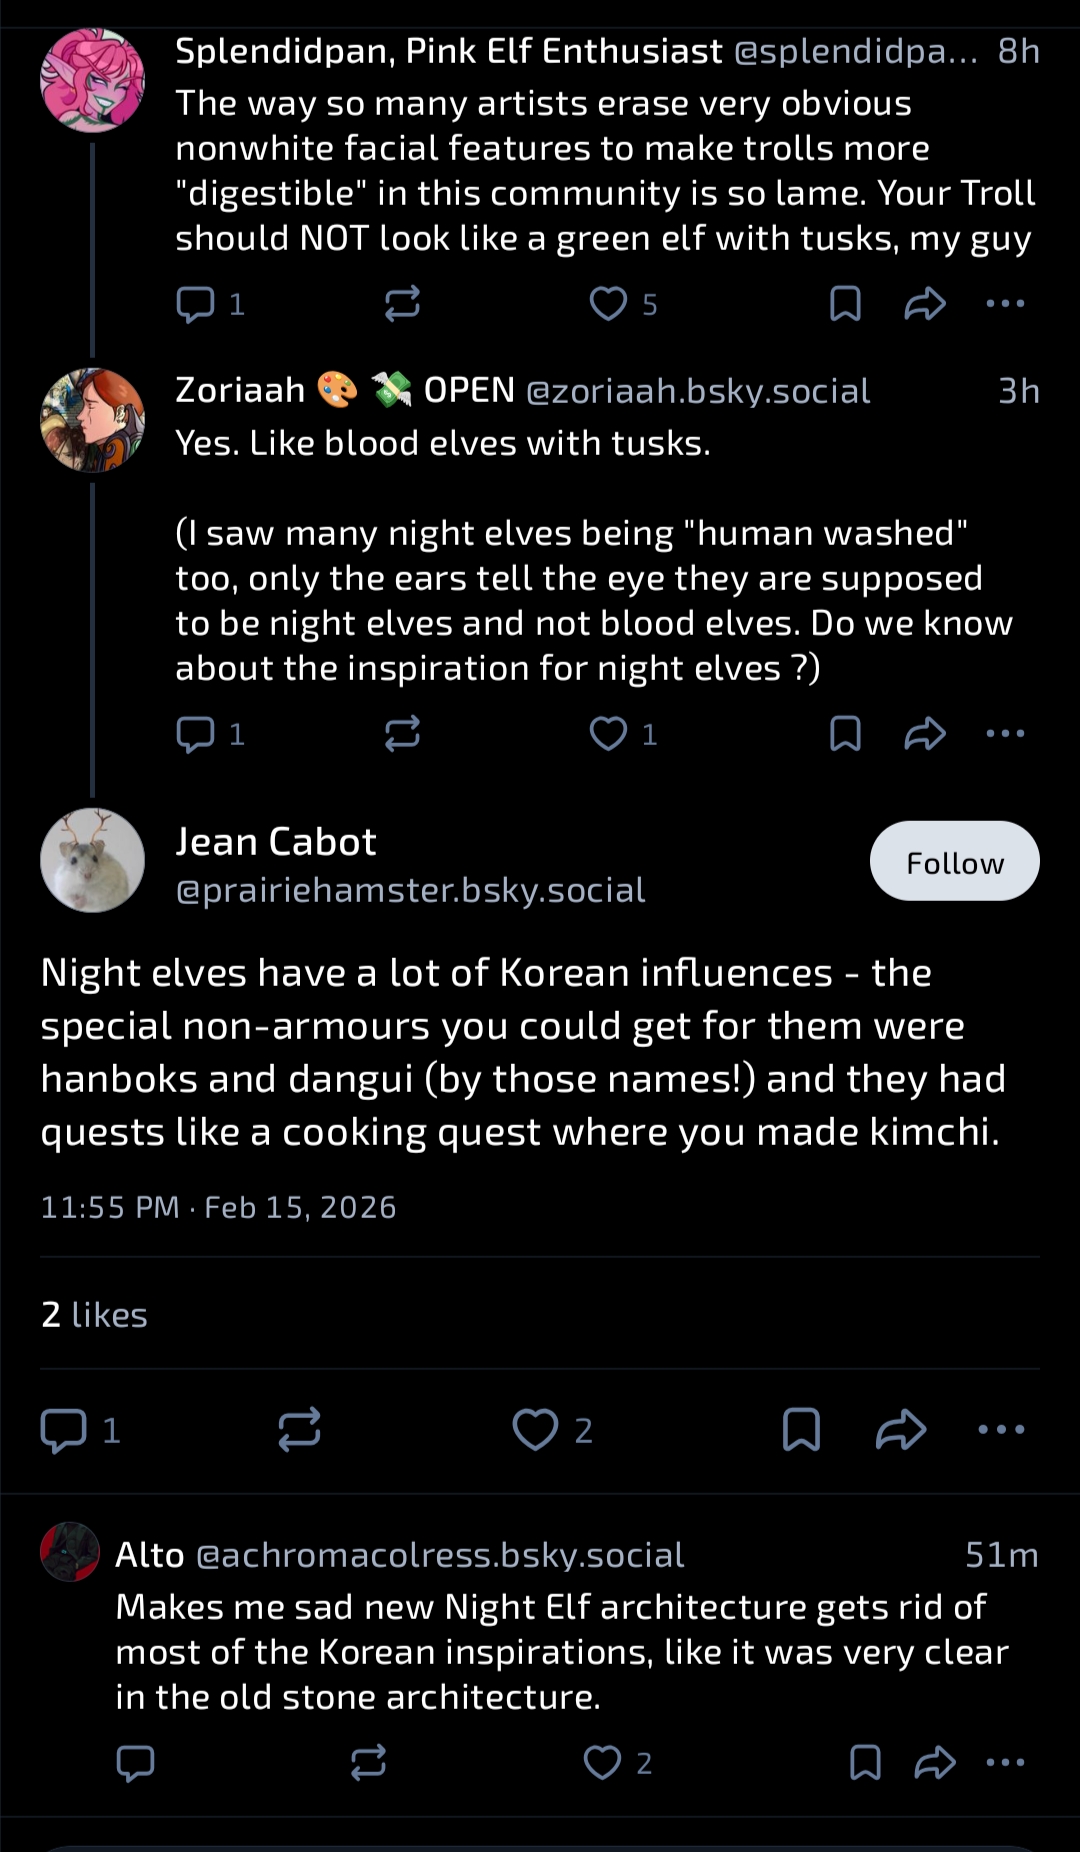Repost Jean Cabot's main post
This screenshot has width=1080, height=1852.
(299, 1430)
